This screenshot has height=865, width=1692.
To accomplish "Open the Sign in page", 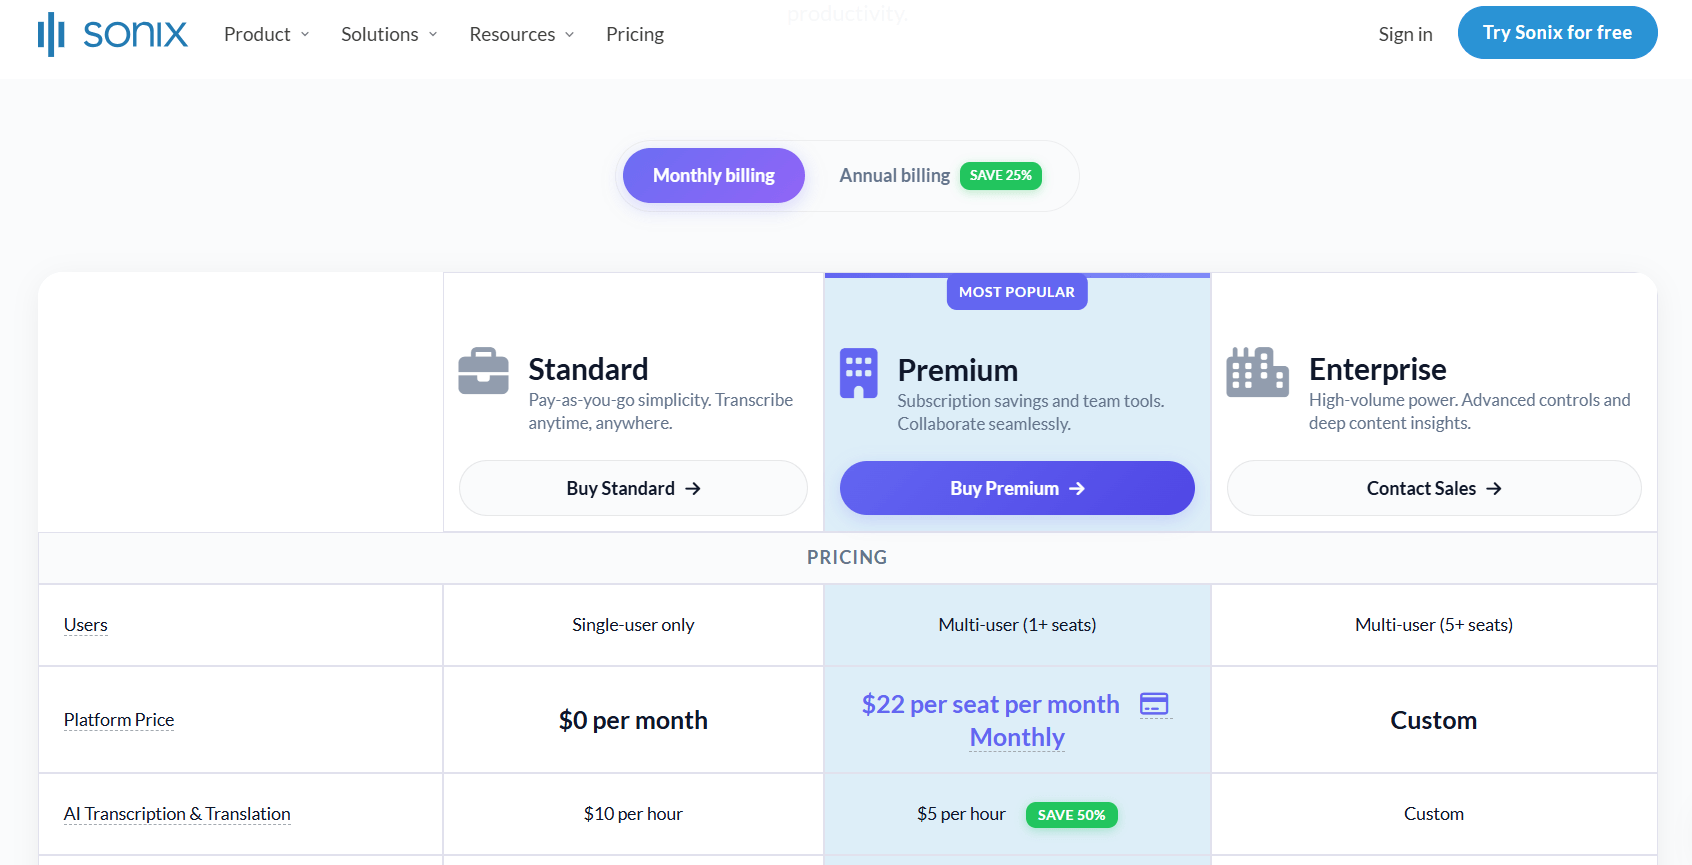I will (x=1405, y=34).
